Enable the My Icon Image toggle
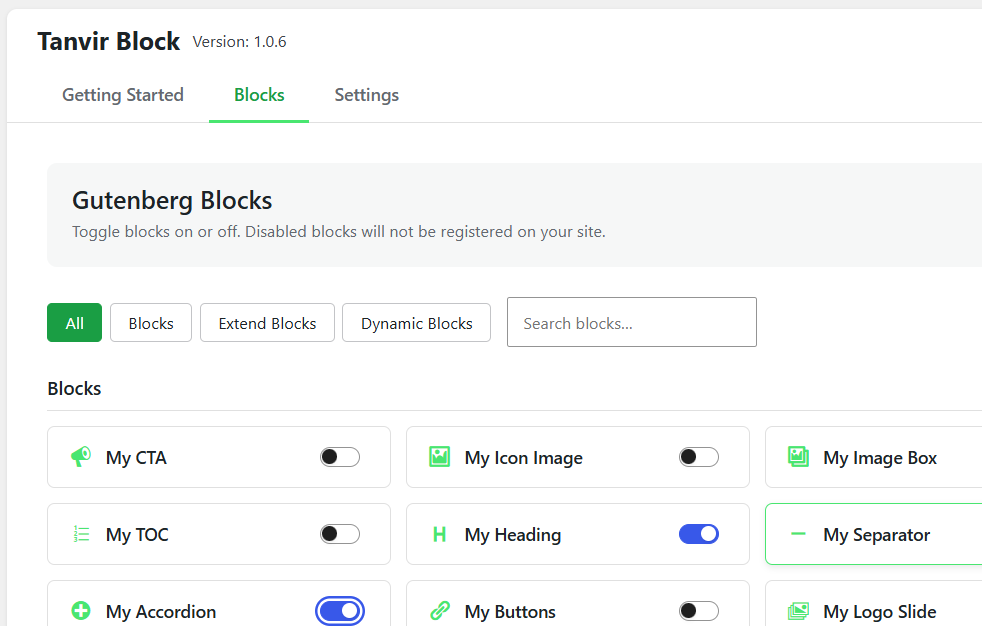The image size is (982, 626). click(699, 457)
